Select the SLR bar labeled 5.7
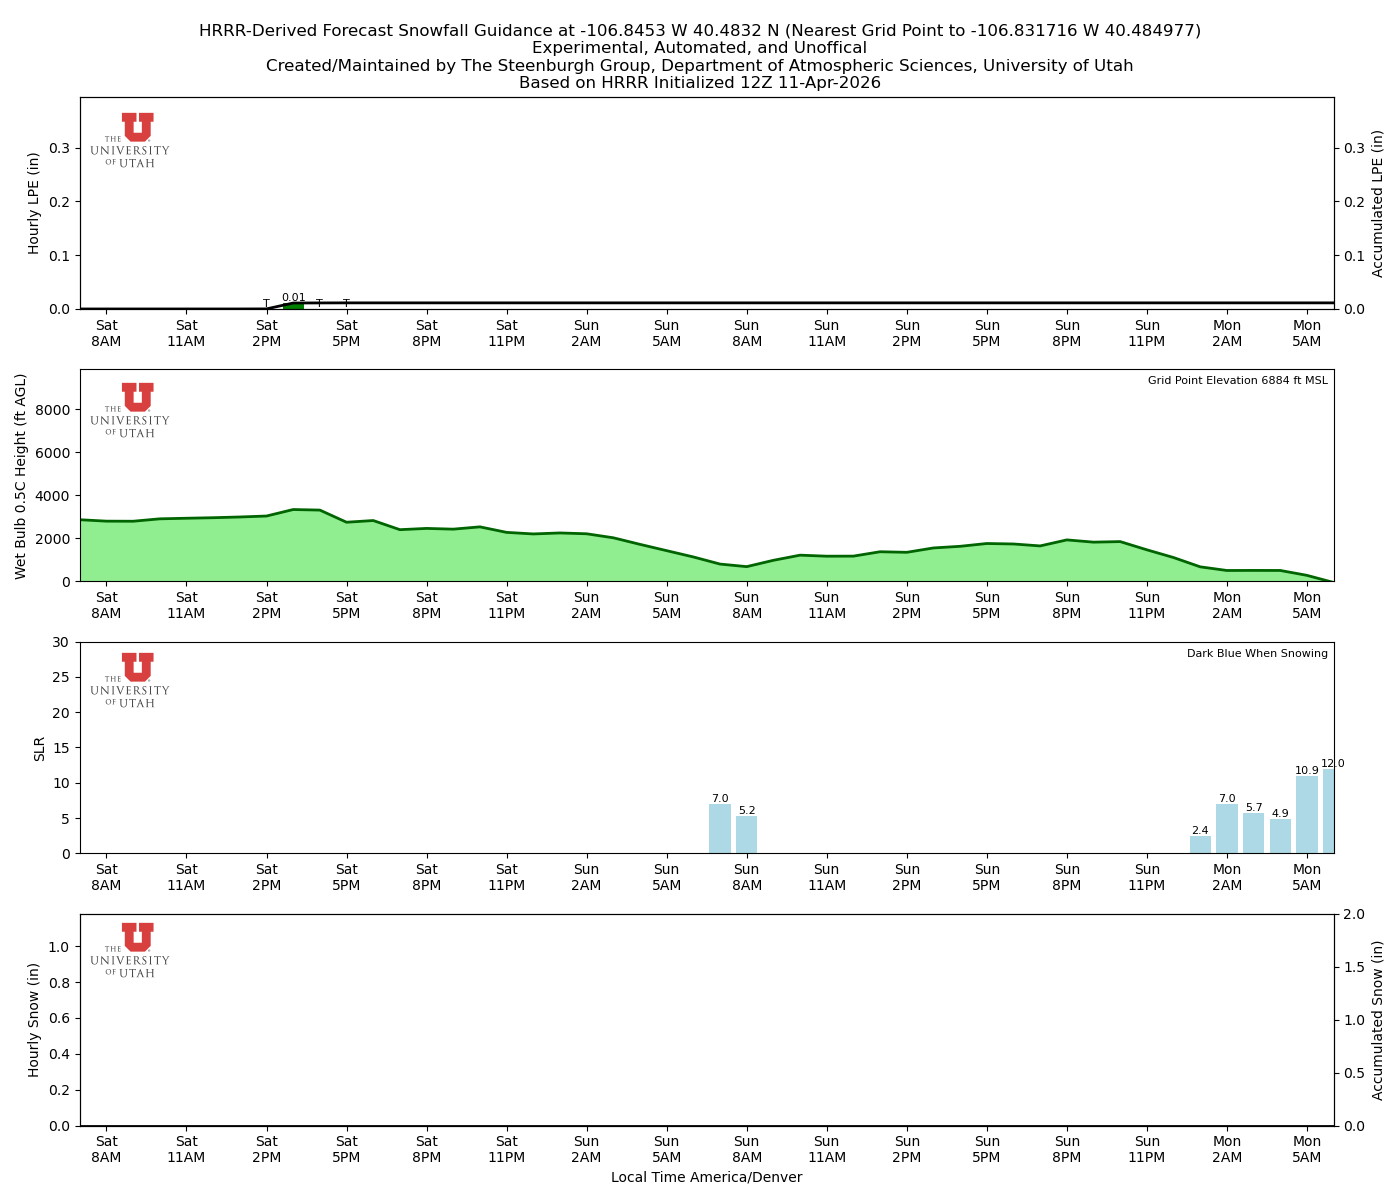This screenshot has width=1400, height=1200. (1253, 833)
